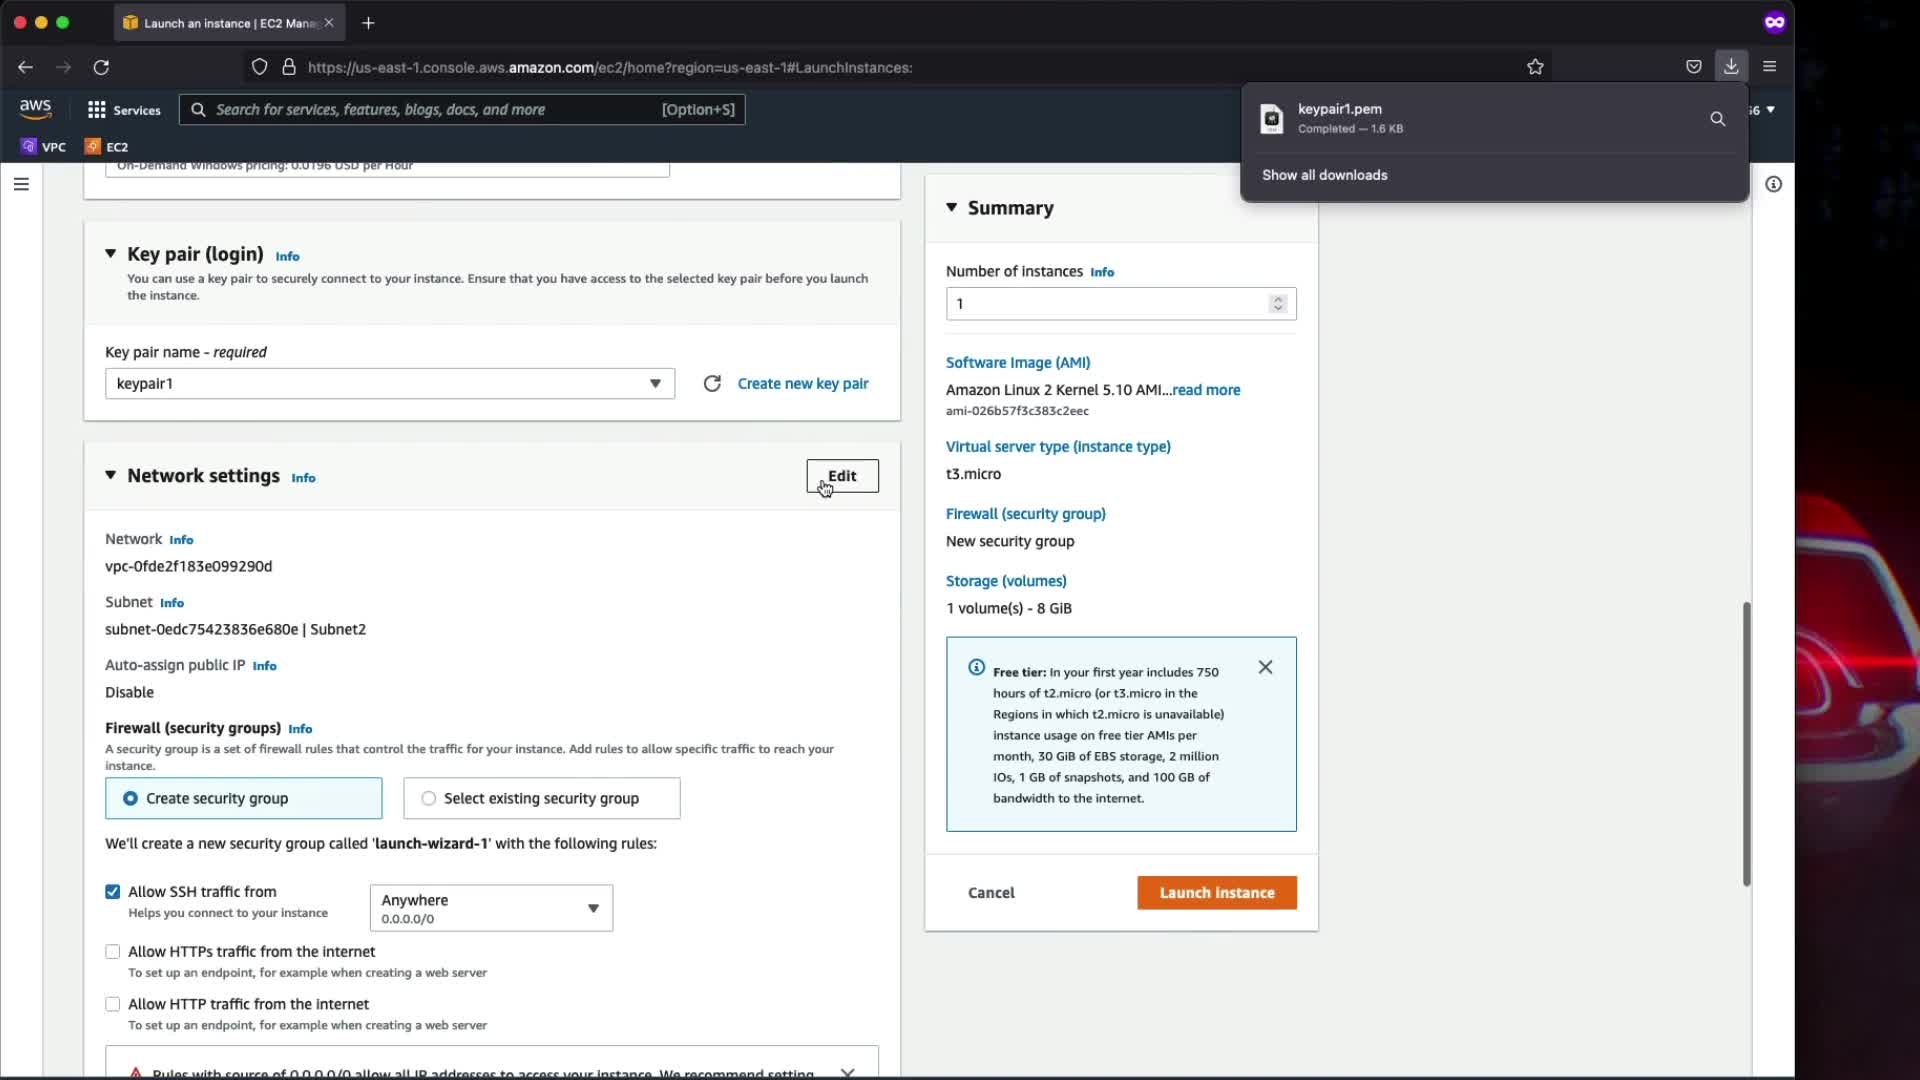Open the keypair1 key pair dropdown
The height and width of the screenshot is (1080, 1920).
389,384
